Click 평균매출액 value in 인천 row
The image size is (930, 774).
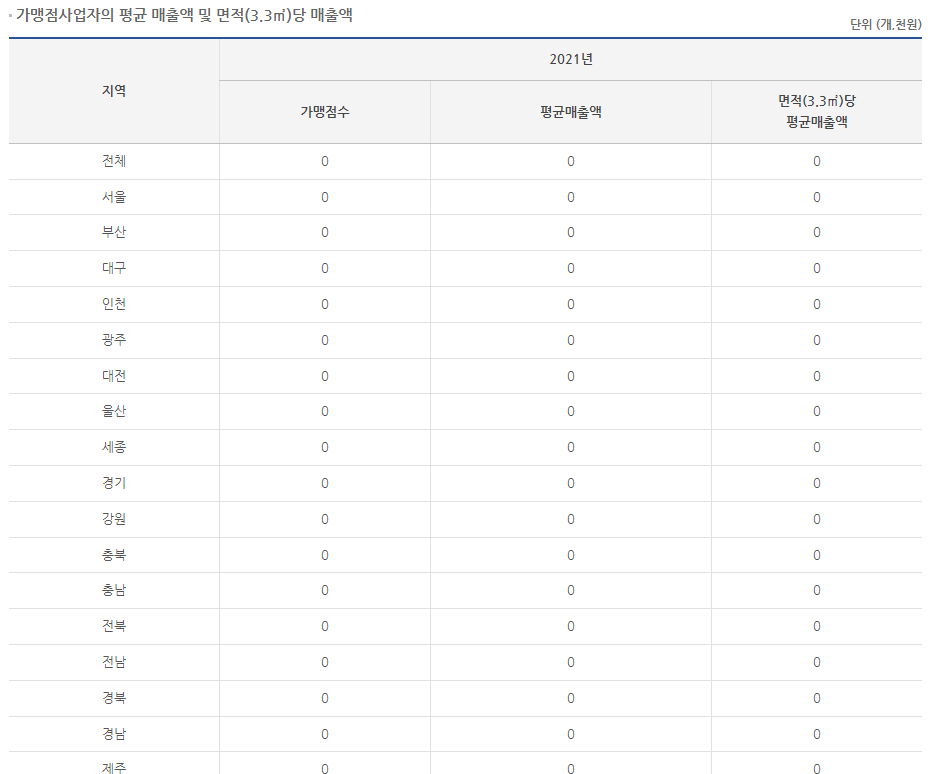[571, 304]
